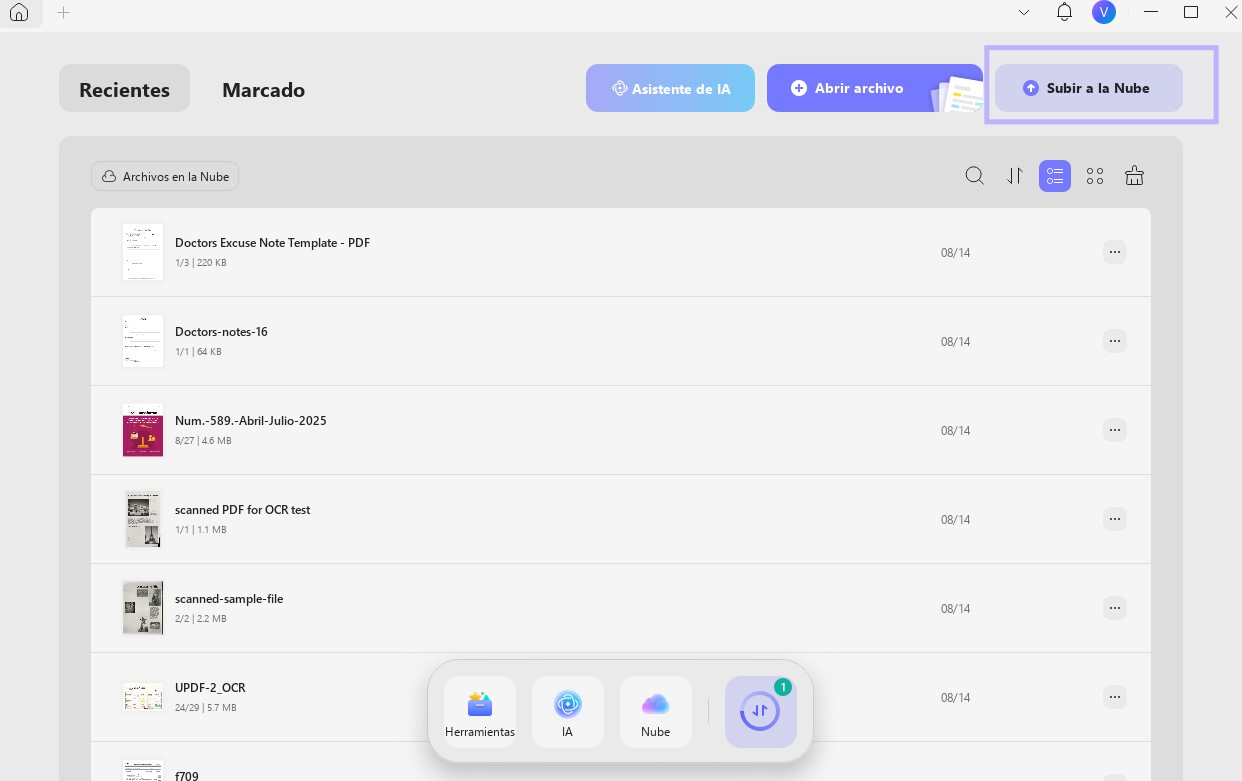Open scanned PDF for OCR test thumbnail
Viewport: 1242px width, 781px height.
click(143, 519)
